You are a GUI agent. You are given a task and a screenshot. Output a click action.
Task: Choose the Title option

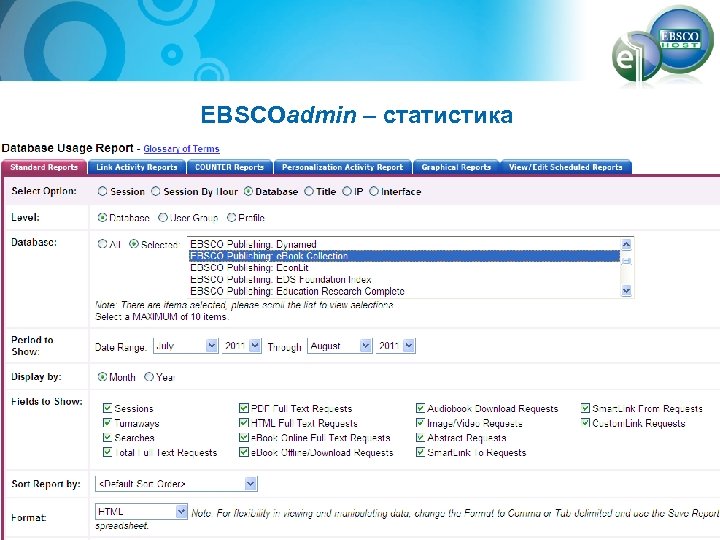pos(309,191)
